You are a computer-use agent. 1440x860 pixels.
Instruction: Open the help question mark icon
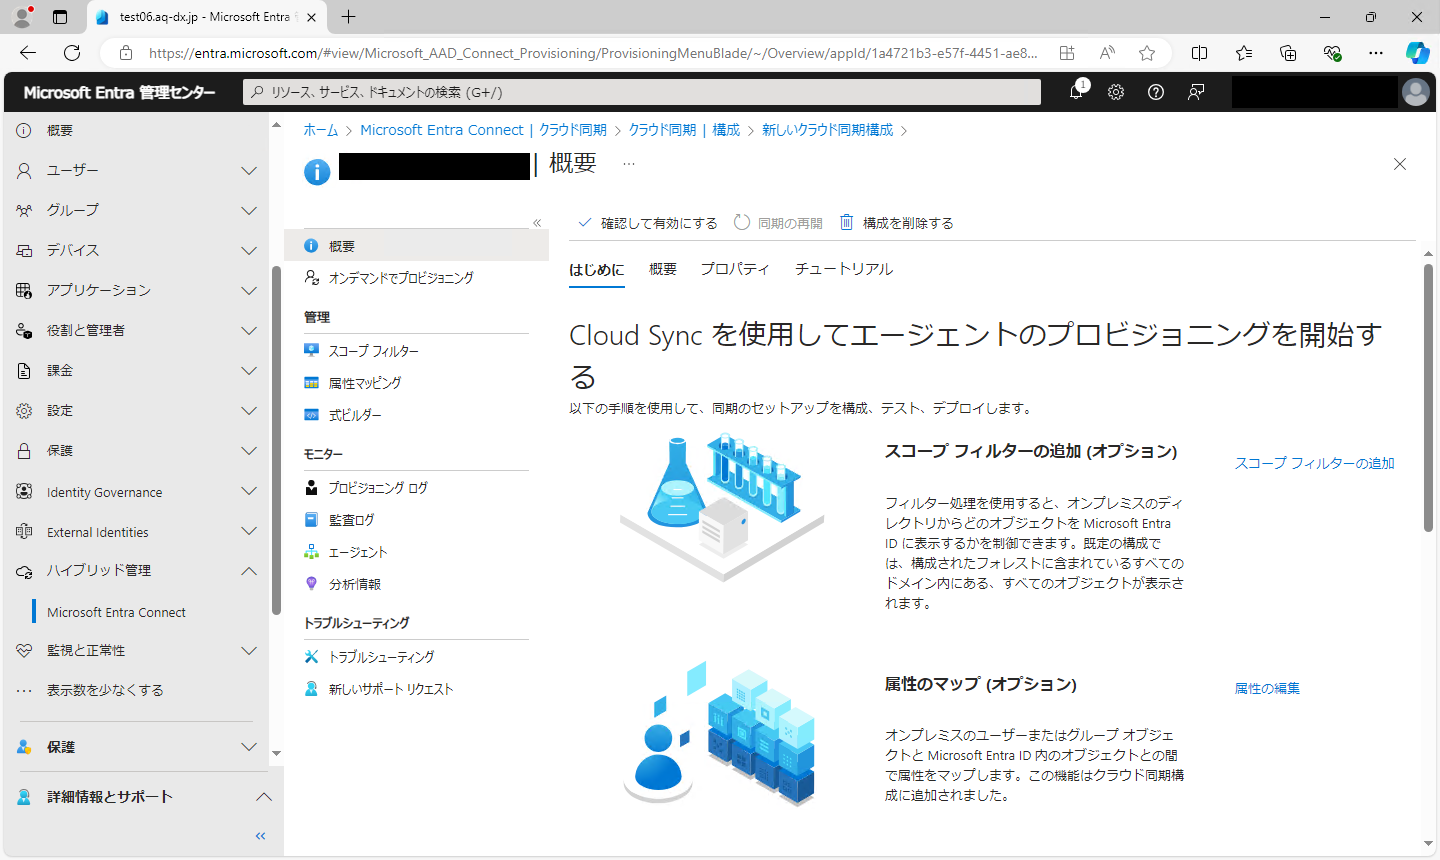pos(1156,92)
